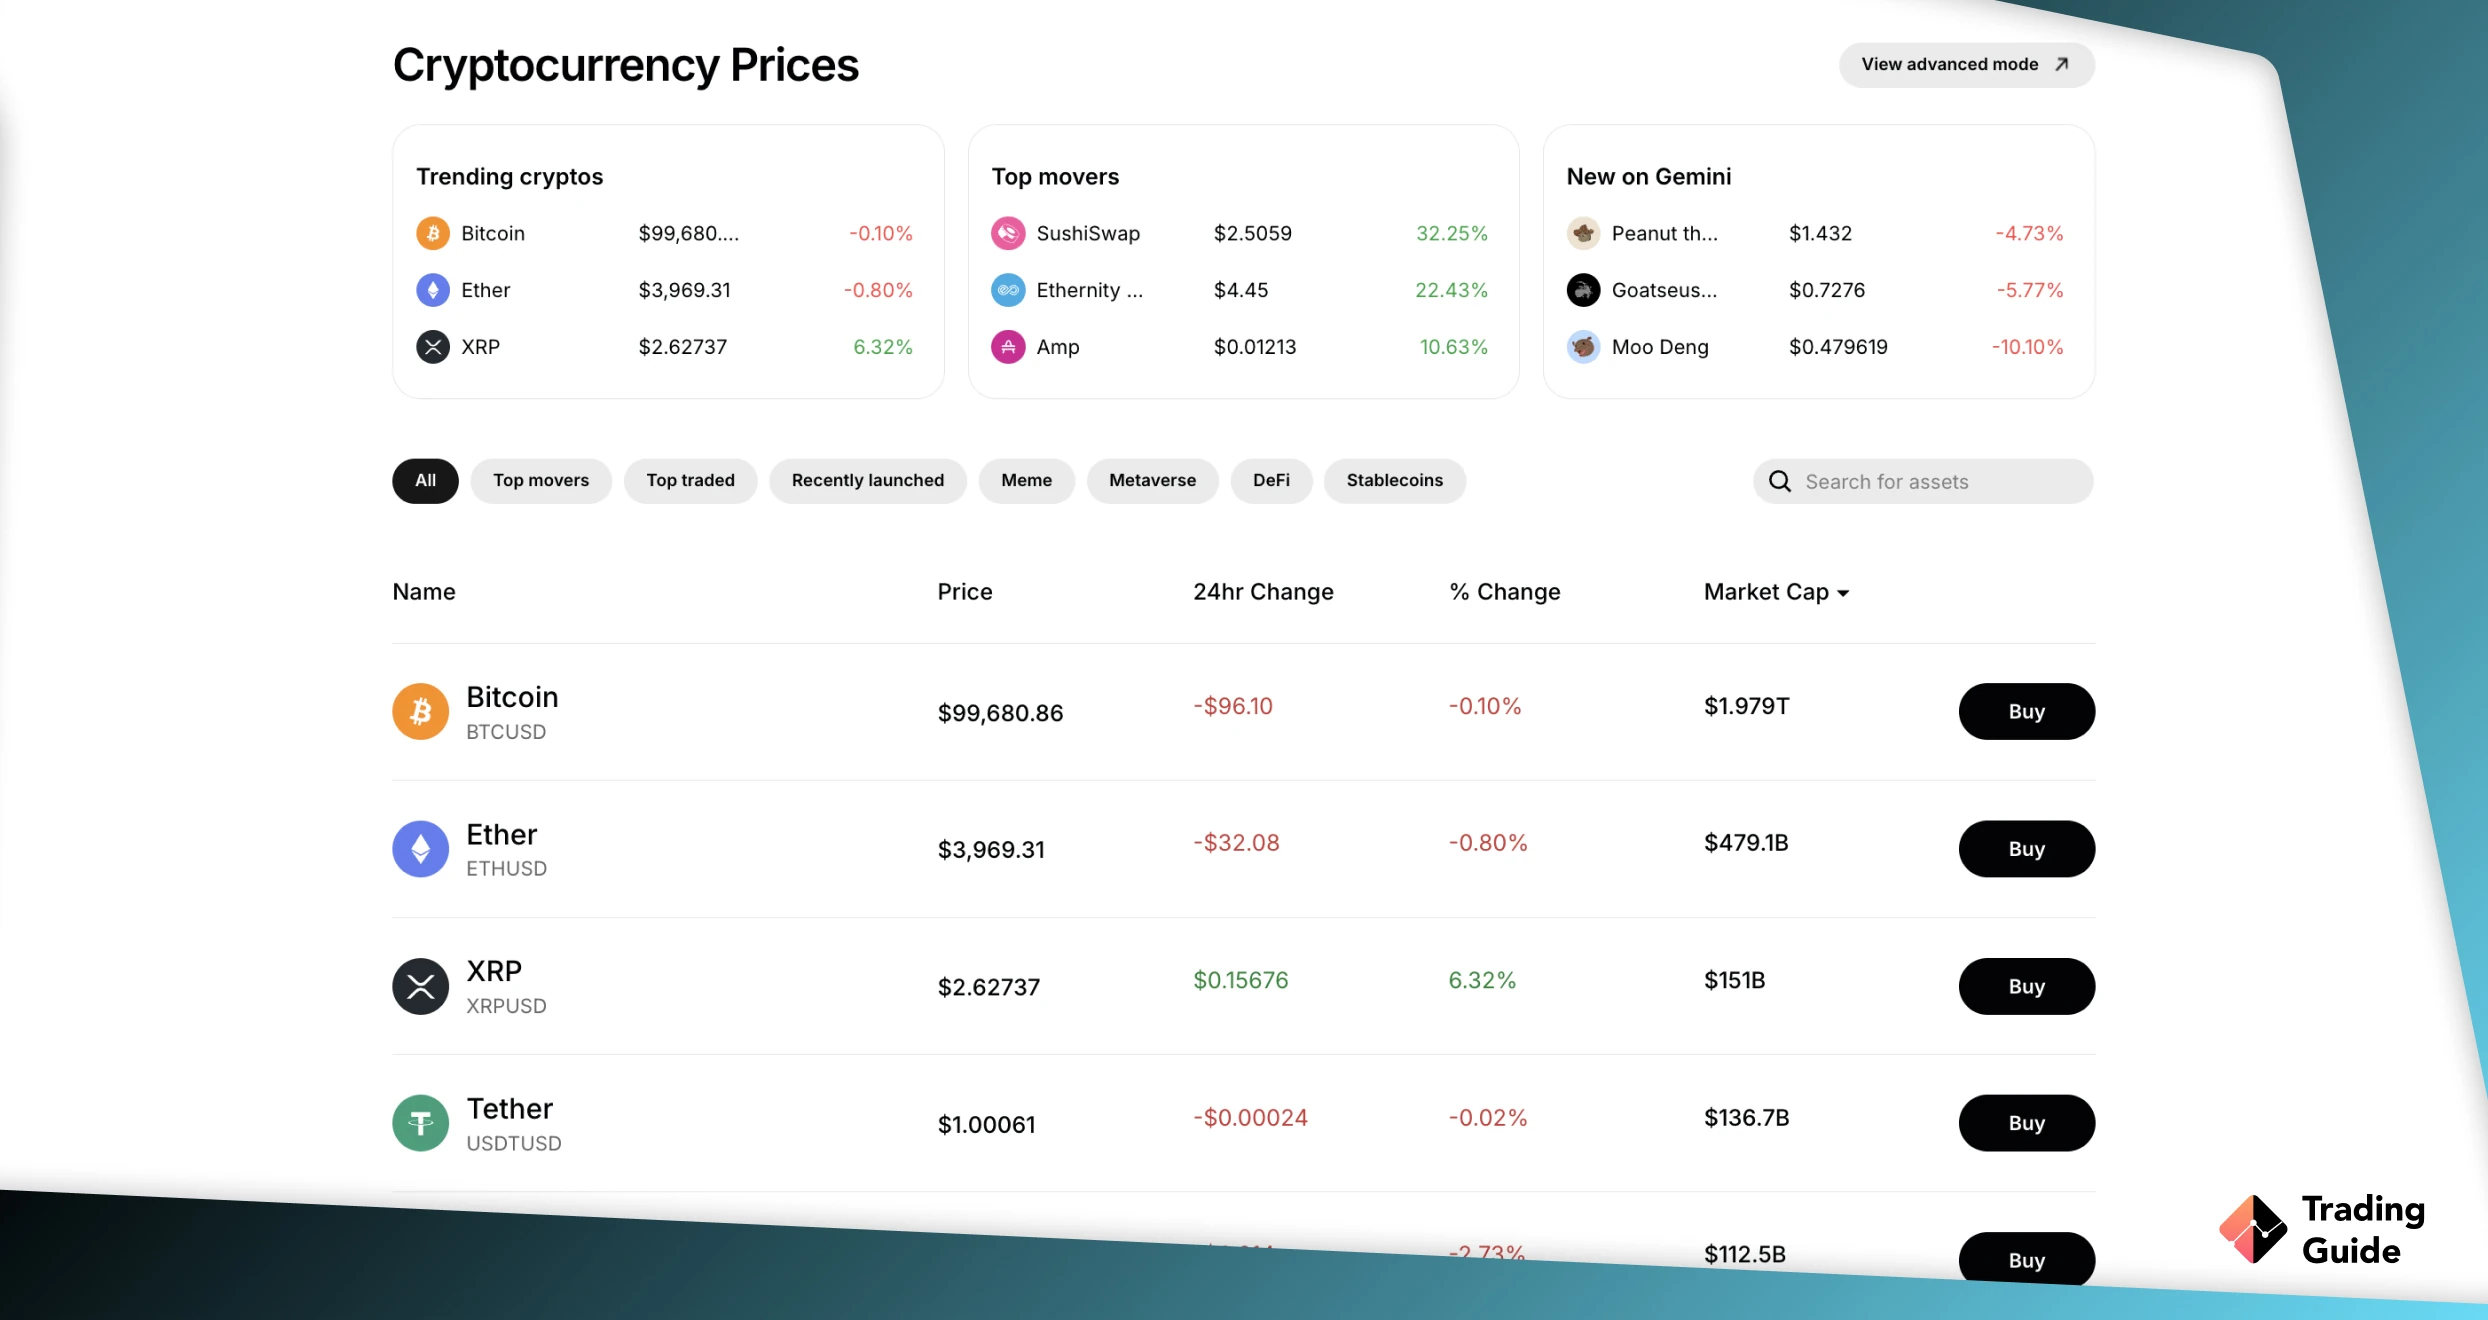This screenshot has width=2488, height=1320.
Task: Select the Top movers filter tab
Action: click(541, 481)
